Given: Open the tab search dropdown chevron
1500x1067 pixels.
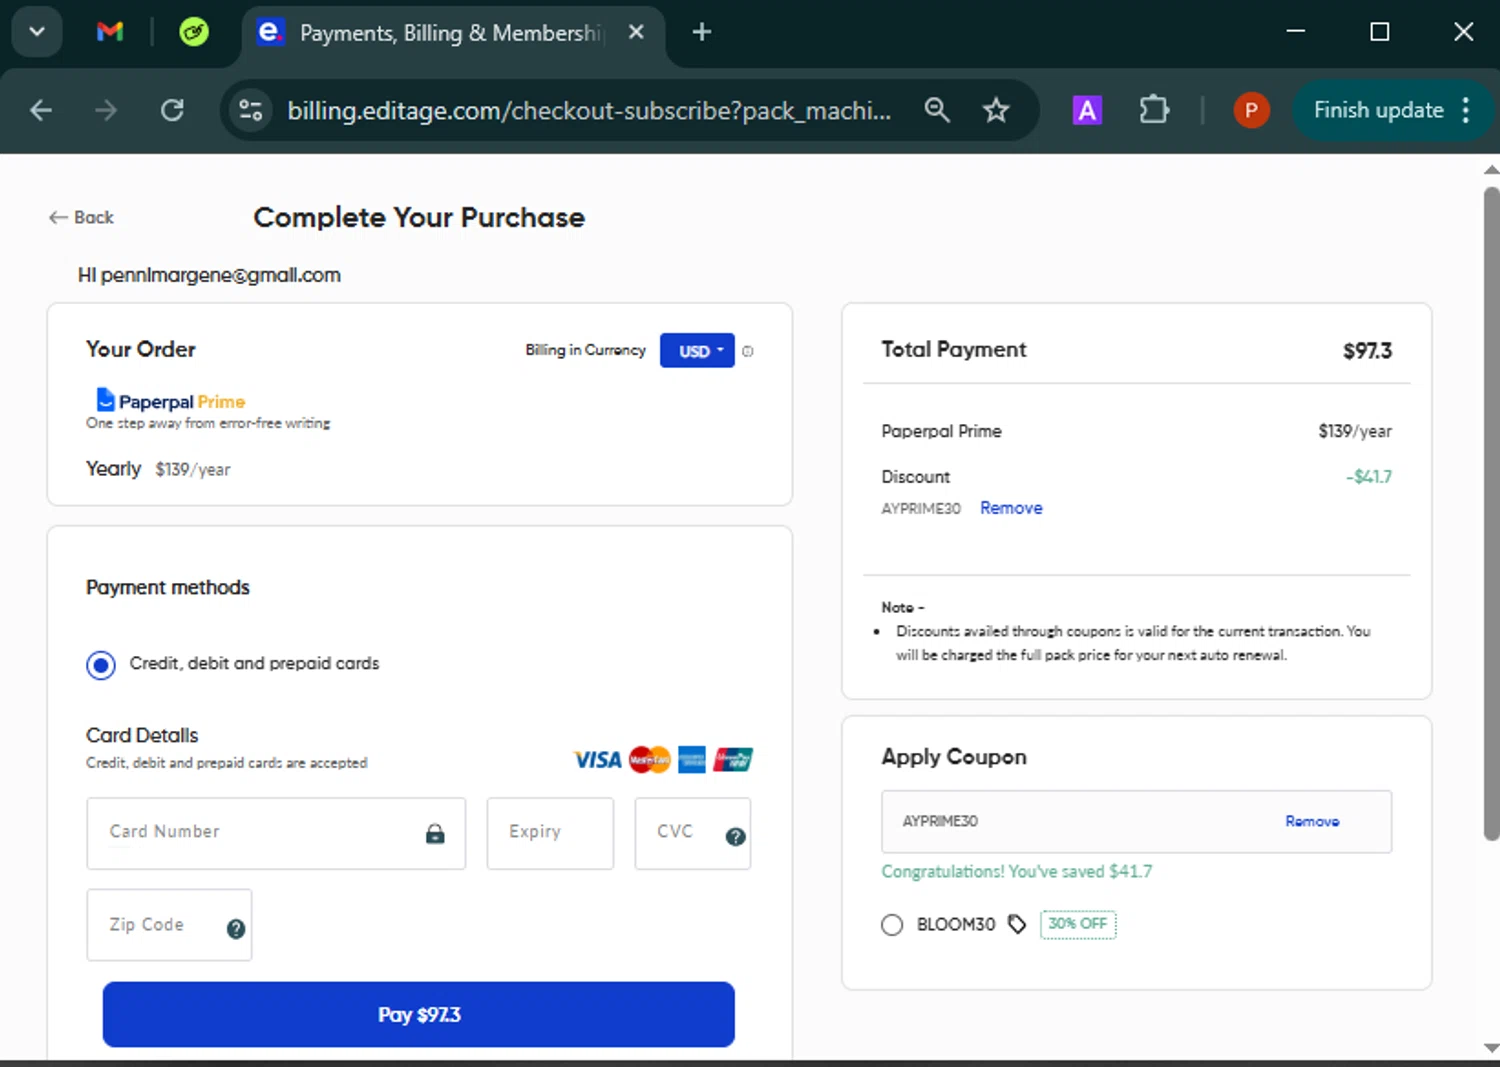Looking at the screenshot, I should (37, 32).
